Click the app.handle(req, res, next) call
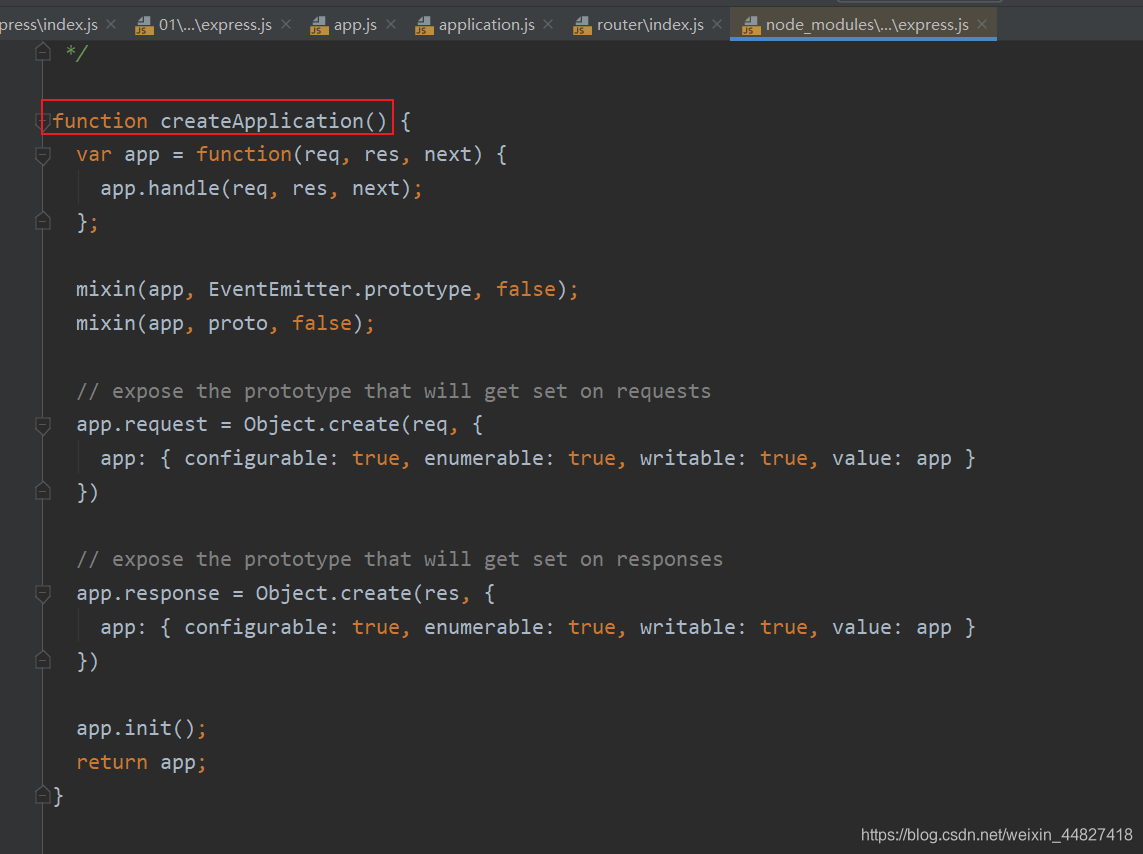This screenshot has width=1143, height=854. tap(261, 189)
